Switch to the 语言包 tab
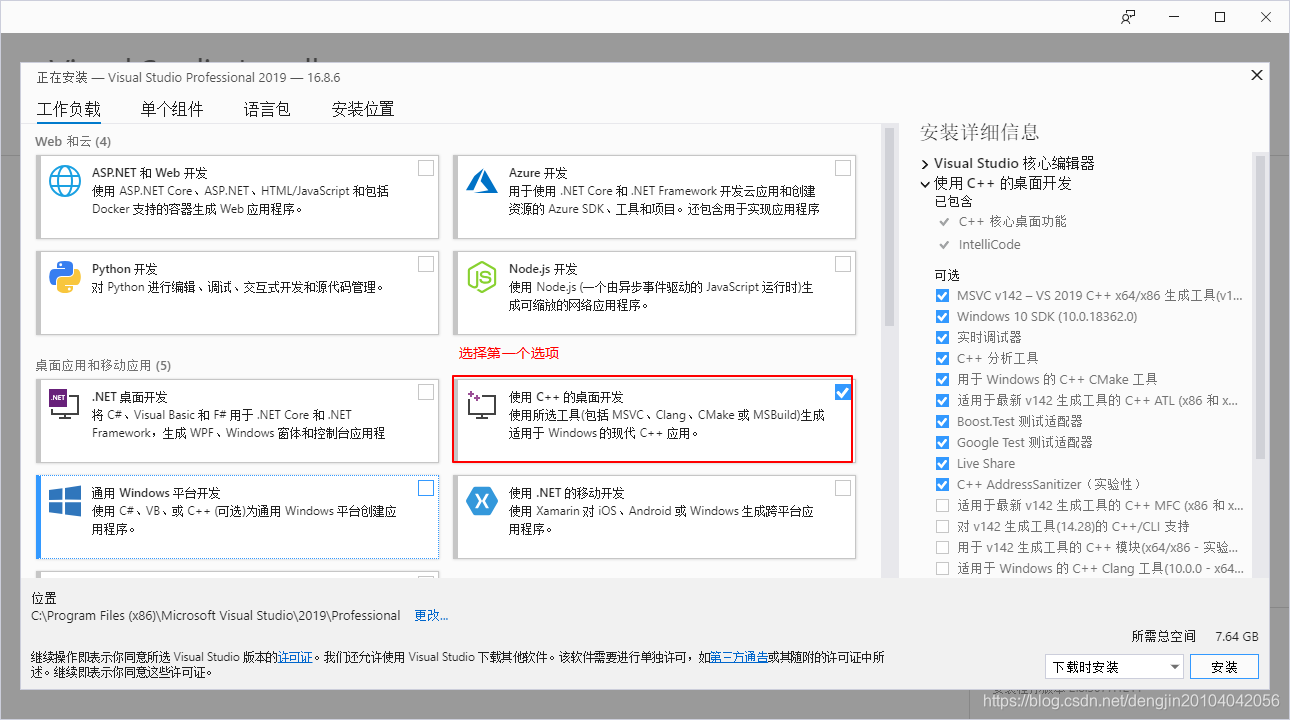 (x=267, y=109)
